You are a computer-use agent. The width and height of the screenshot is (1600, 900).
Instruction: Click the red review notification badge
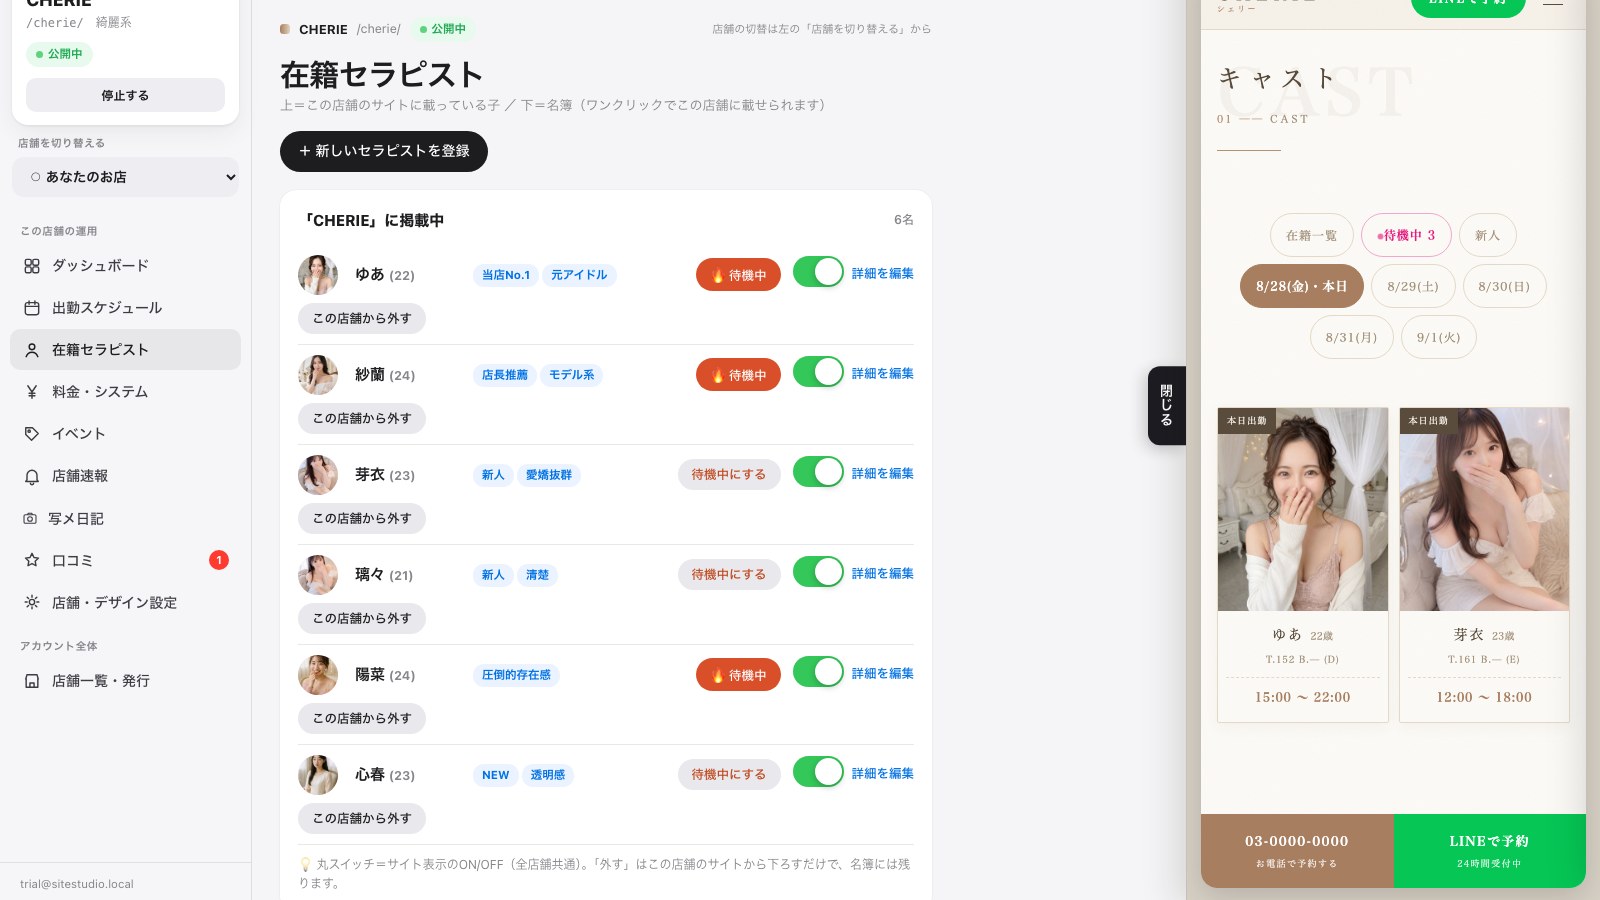coord(219,560)
